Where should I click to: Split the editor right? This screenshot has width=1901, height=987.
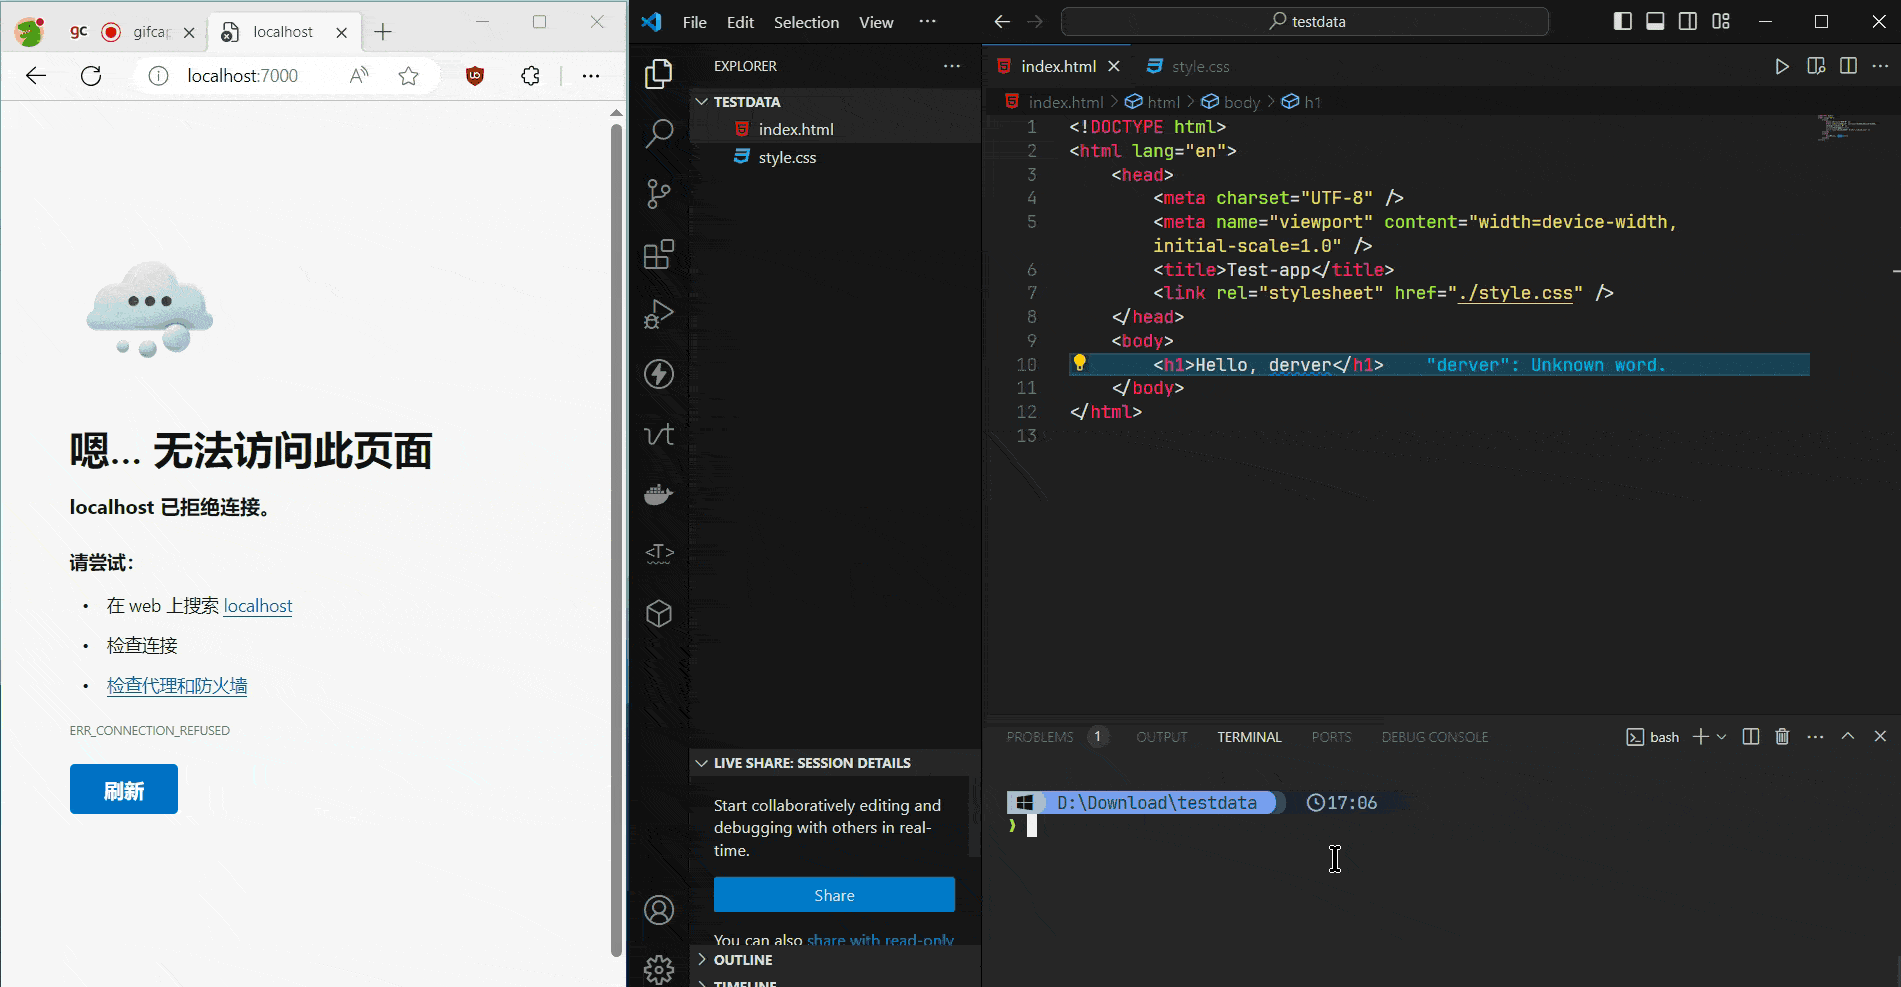coord(1848,66)
